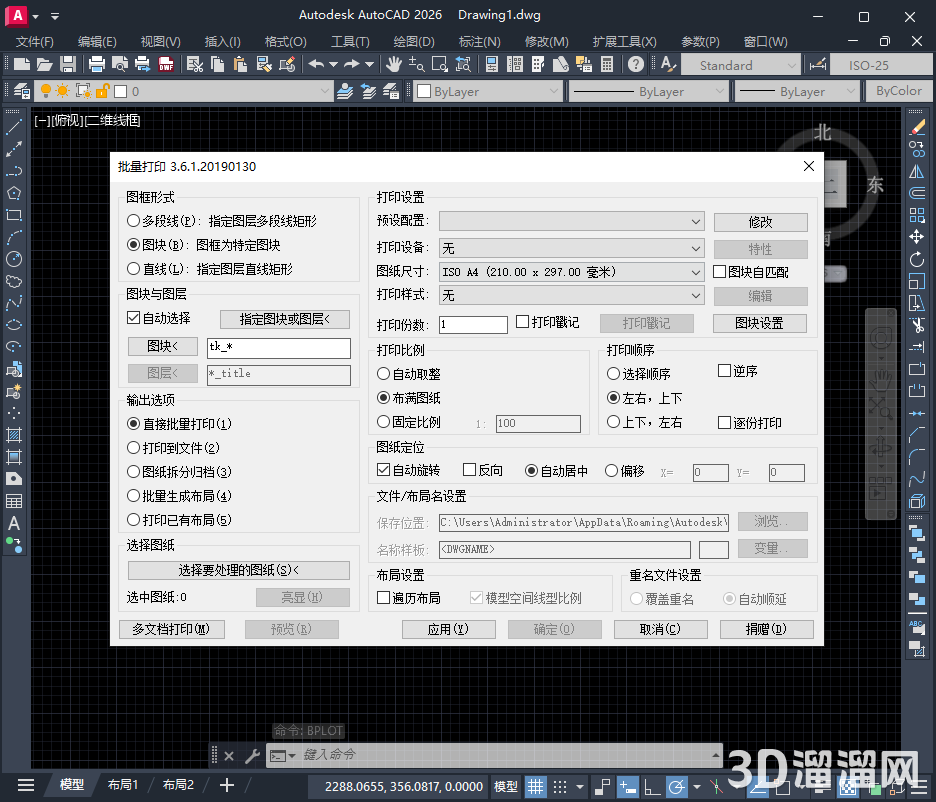Open the 标注(N) menu

click(479, 42)
